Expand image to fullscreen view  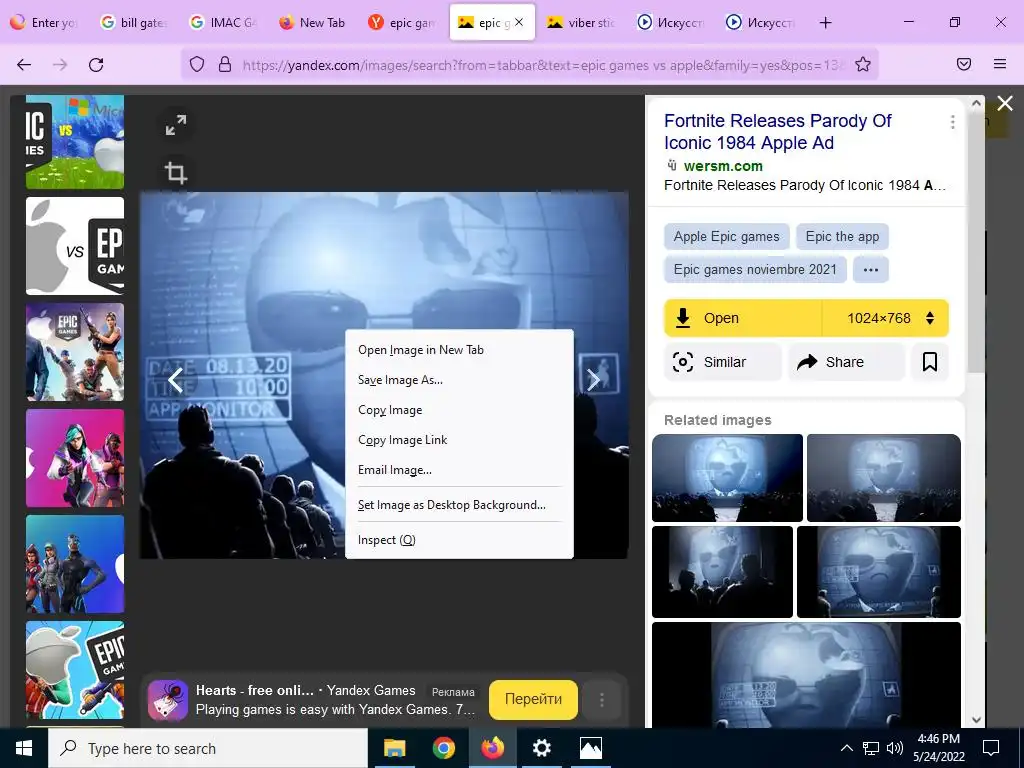[176, 125]
